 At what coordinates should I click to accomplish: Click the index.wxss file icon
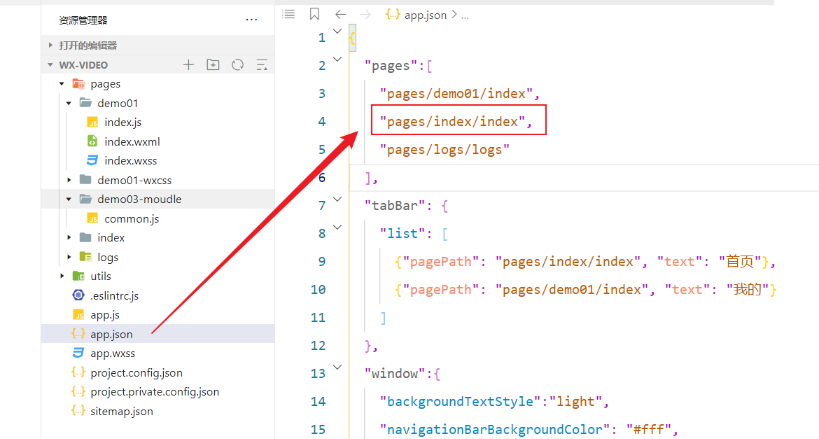point(92,160)
